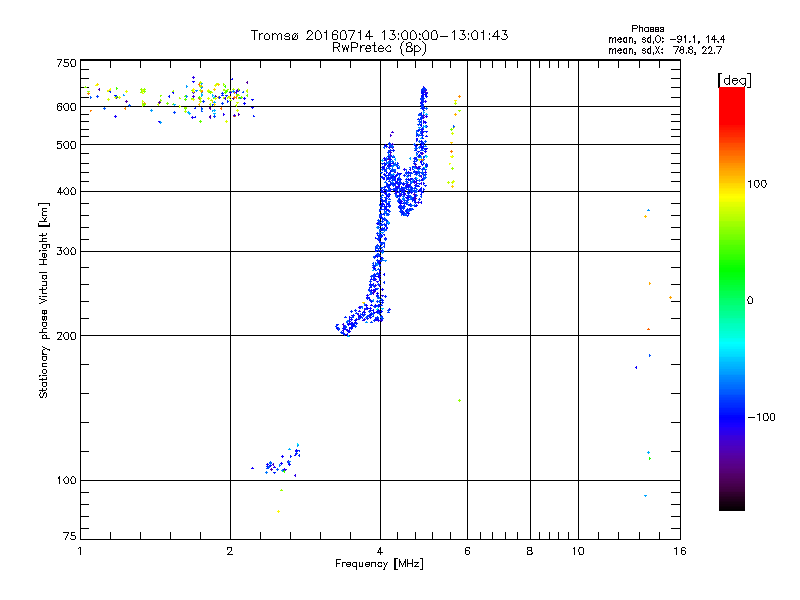This screenshot has width=800, height=600.
Task: Click the 'Phases' heading in the top-right corner
Action: tap(647, 29)
